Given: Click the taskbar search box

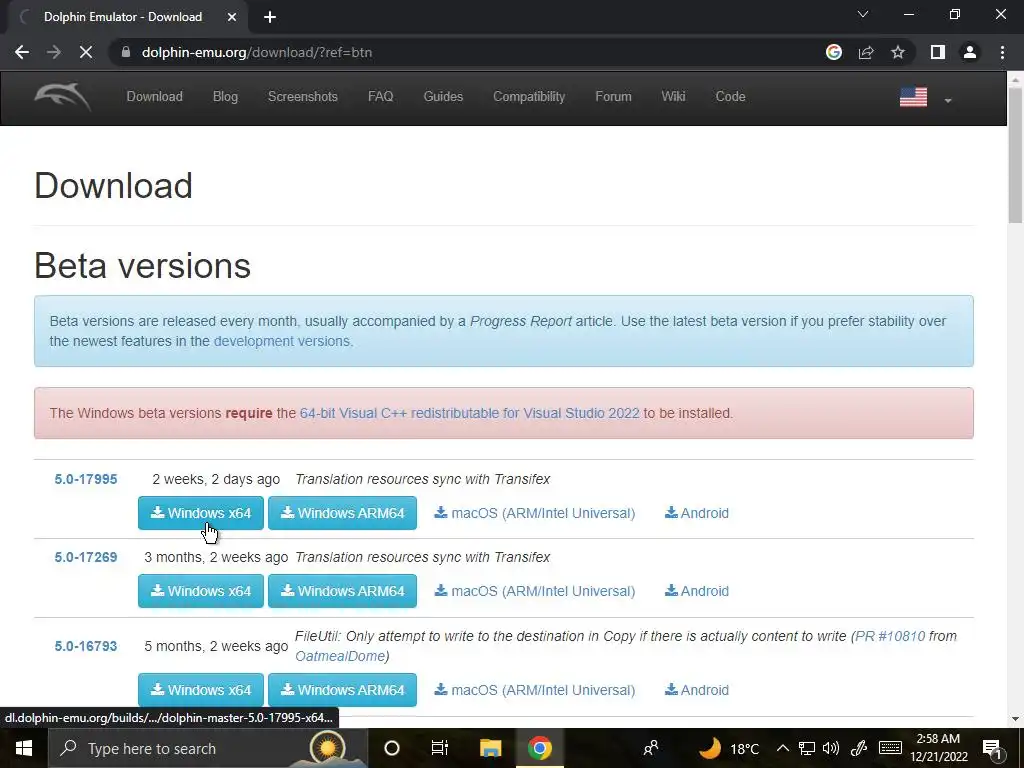Looking at the screenshot, I should click(208, 748).
